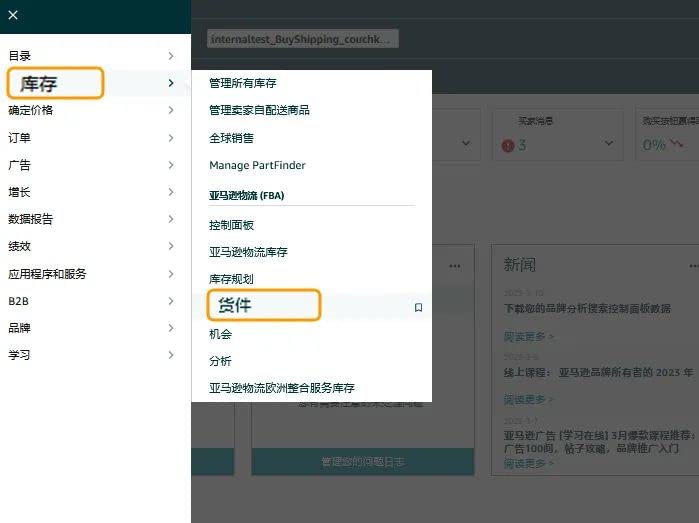Click the bookmark icon next to 货件
Screen dimensions: 699x523
418,308
